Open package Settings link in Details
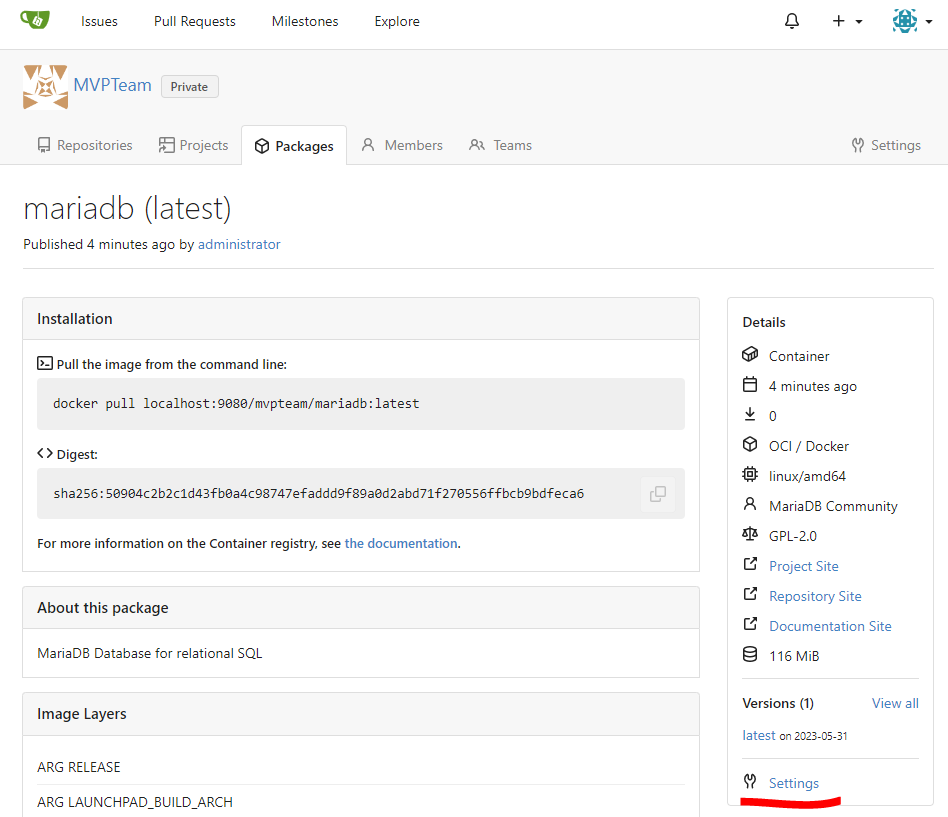The height and width of the screenshot is (817, 948). click(794, 783)
